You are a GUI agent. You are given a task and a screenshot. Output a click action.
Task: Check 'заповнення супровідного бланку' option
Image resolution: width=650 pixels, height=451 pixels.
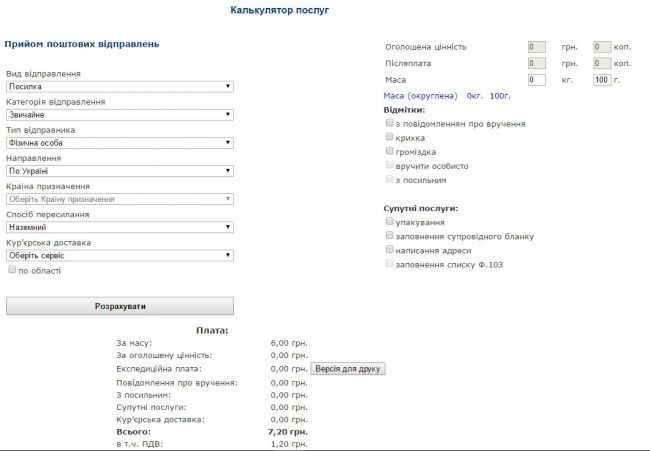[390, 236]
